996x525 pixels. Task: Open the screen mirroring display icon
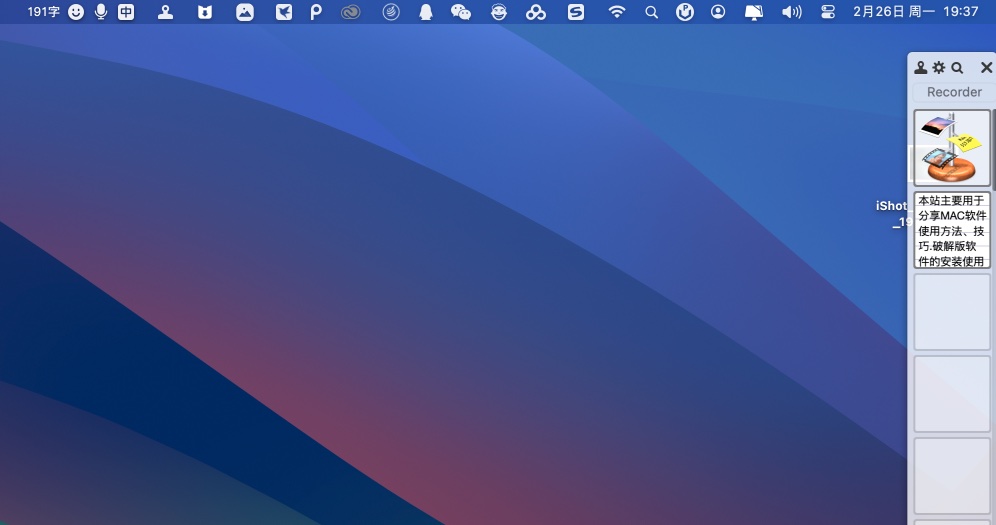(753, 12)
